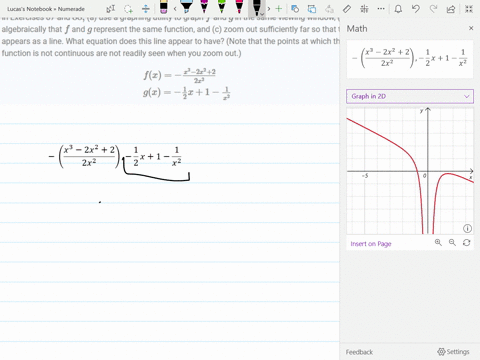Viewport: 480px width, 360px height.
Task: Click the f(x) formula in the problem
Action: (179, 76)
